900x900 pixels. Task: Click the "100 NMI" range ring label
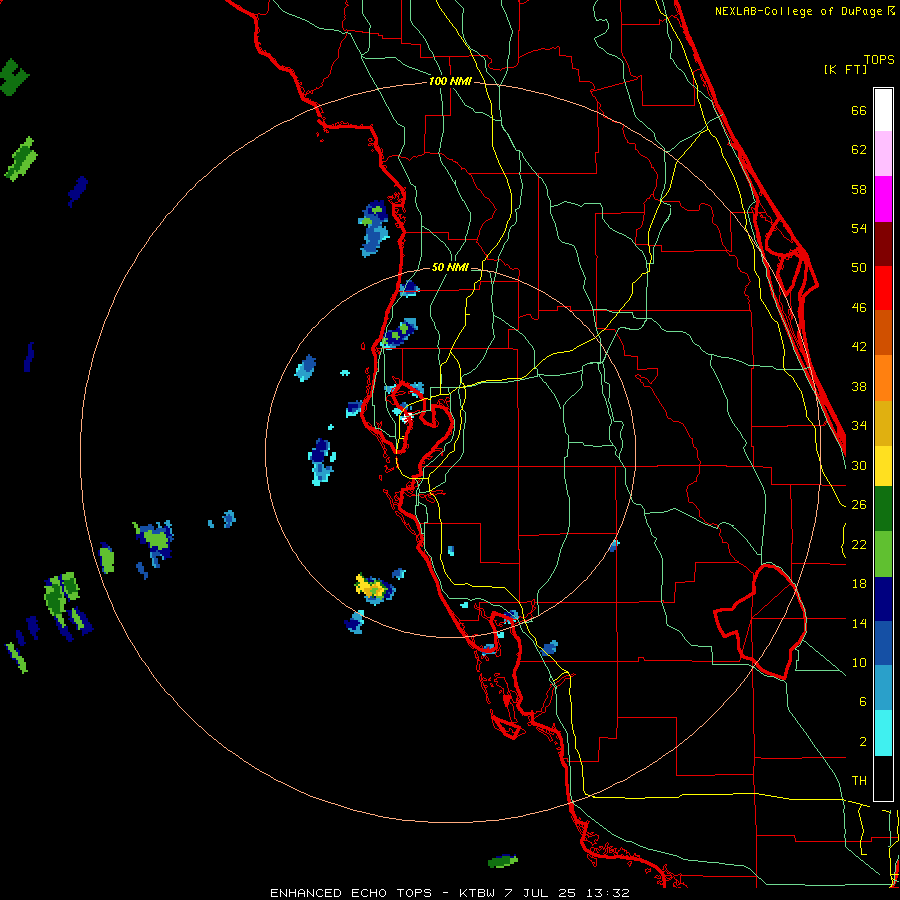(450, 82)
